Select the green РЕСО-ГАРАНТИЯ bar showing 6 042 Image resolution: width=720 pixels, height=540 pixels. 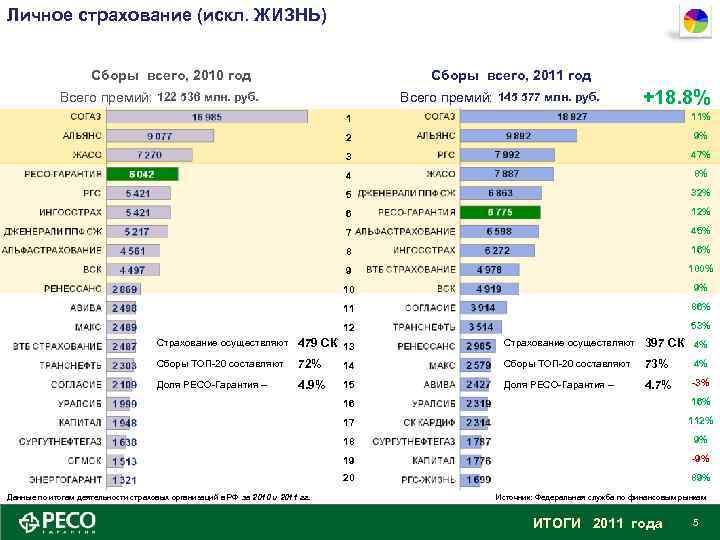pyautogui.click(x=142, y=174)
